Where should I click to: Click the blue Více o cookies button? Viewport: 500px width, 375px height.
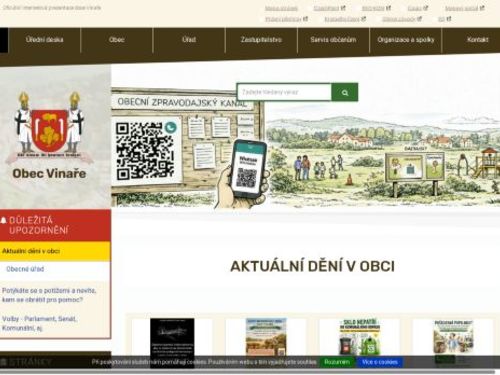380,362
